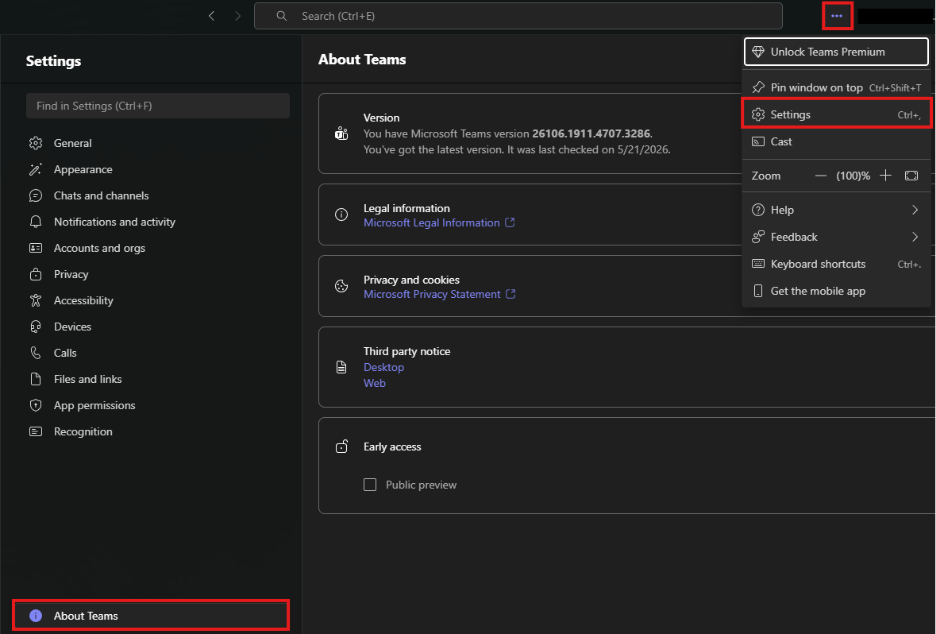Click the cookie icon beside Privacy and cookies
Image resolution: width=936 pixels, height=634 pixels.
pos(341,286)
